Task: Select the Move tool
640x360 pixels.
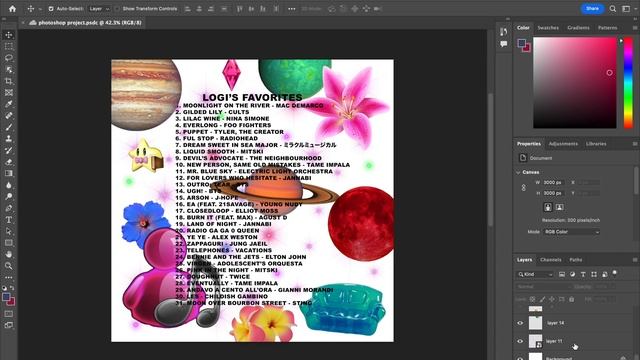Action: [9, 35]
